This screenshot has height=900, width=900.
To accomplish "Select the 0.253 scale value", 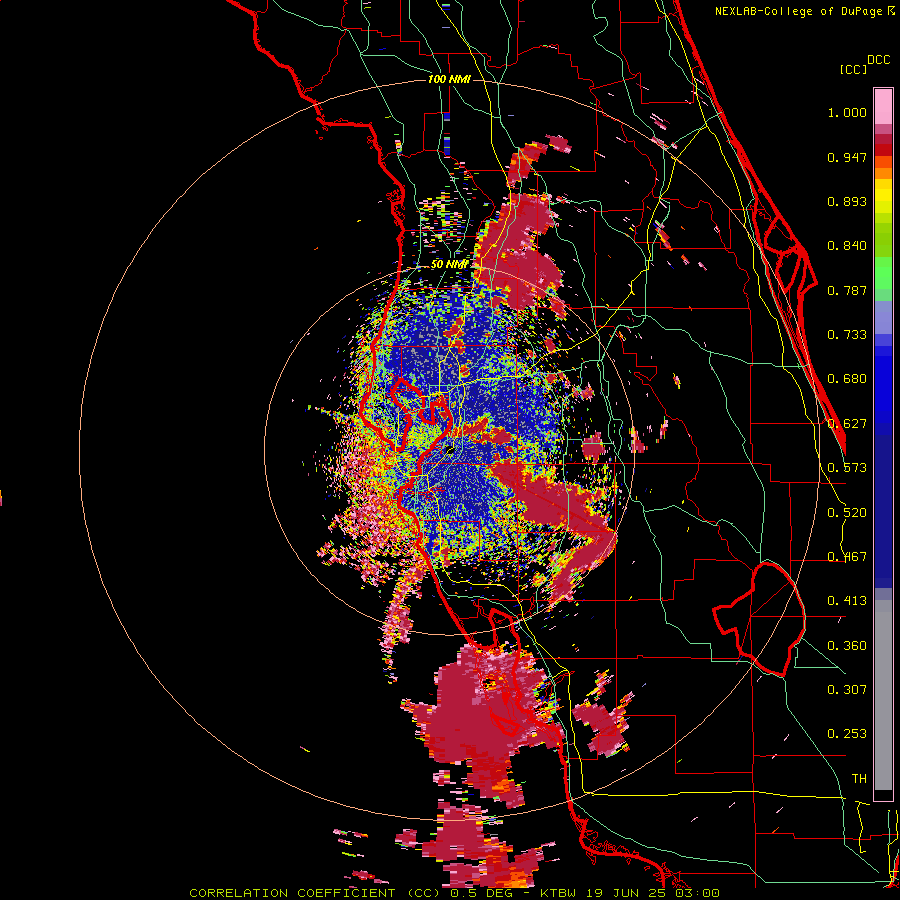I will point(847,734).
